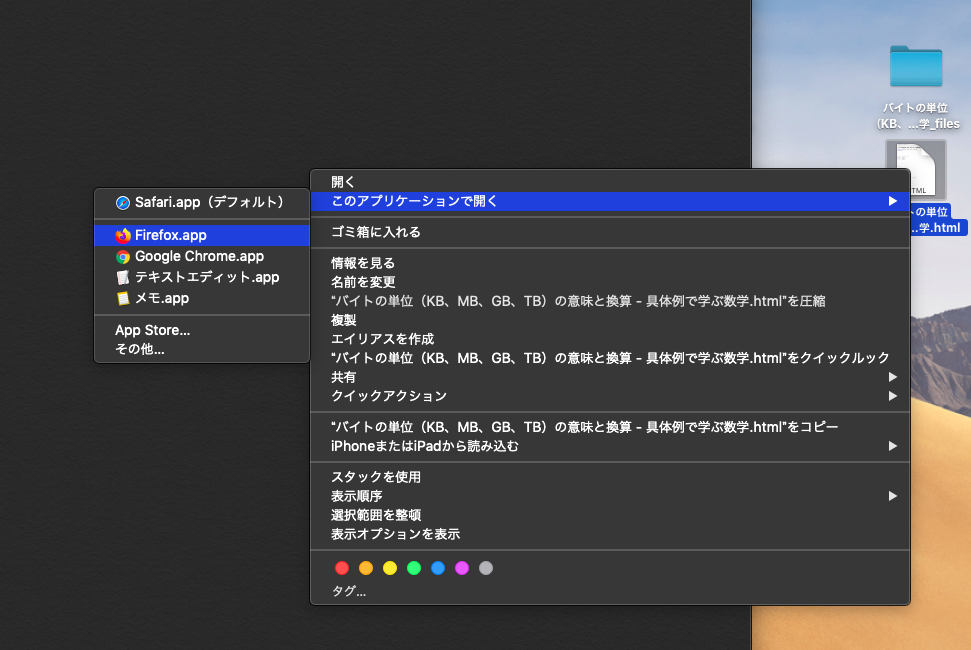Click the Safari compass icon in submenu
Viewport: 971px width, 650px height.
coord(123,202)
